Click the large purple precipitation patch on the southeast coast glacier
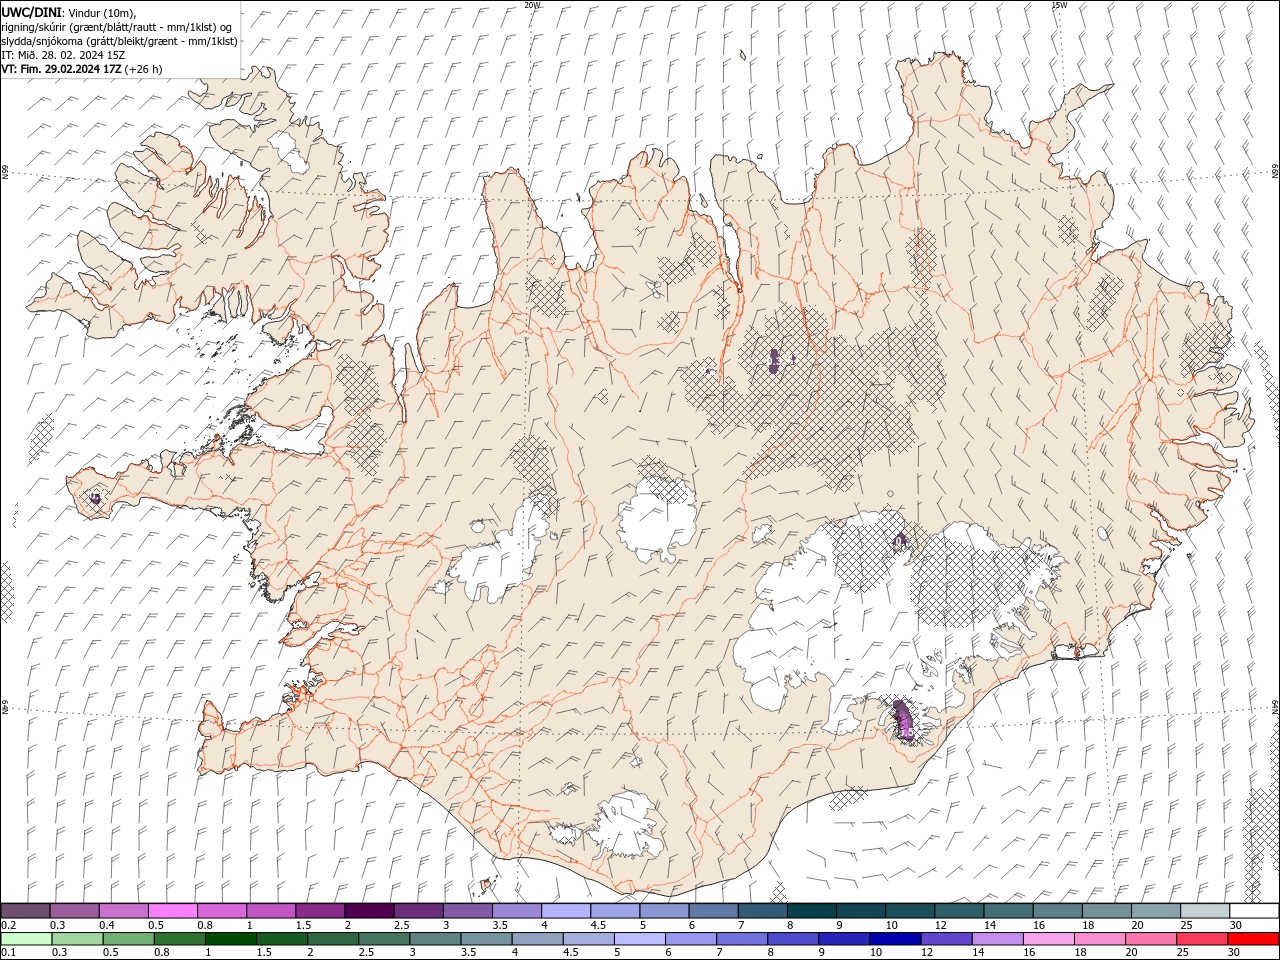The width and height of the screenshot is (1280, 960). [903, 720]
